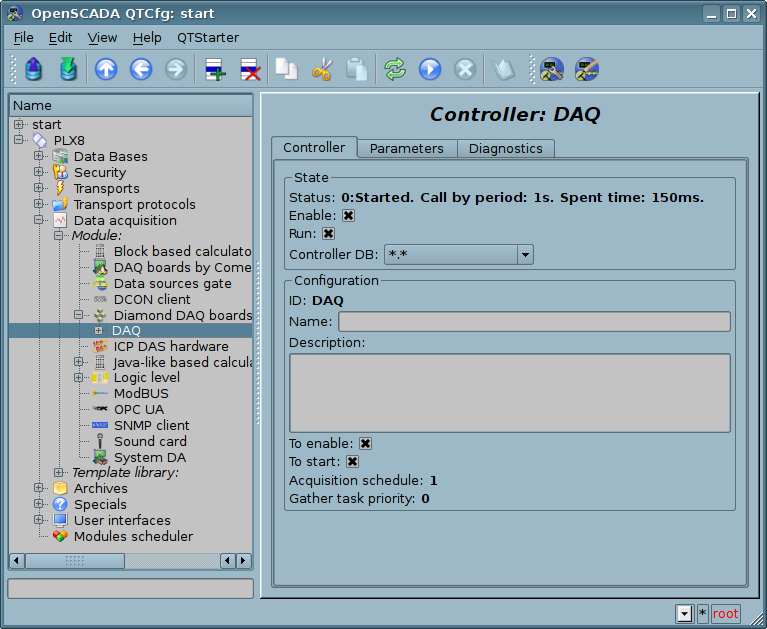This screenshot has width=767, height=629.
Task: Collapse the Data acquisition tree node
Action: (x=39, y=220)
